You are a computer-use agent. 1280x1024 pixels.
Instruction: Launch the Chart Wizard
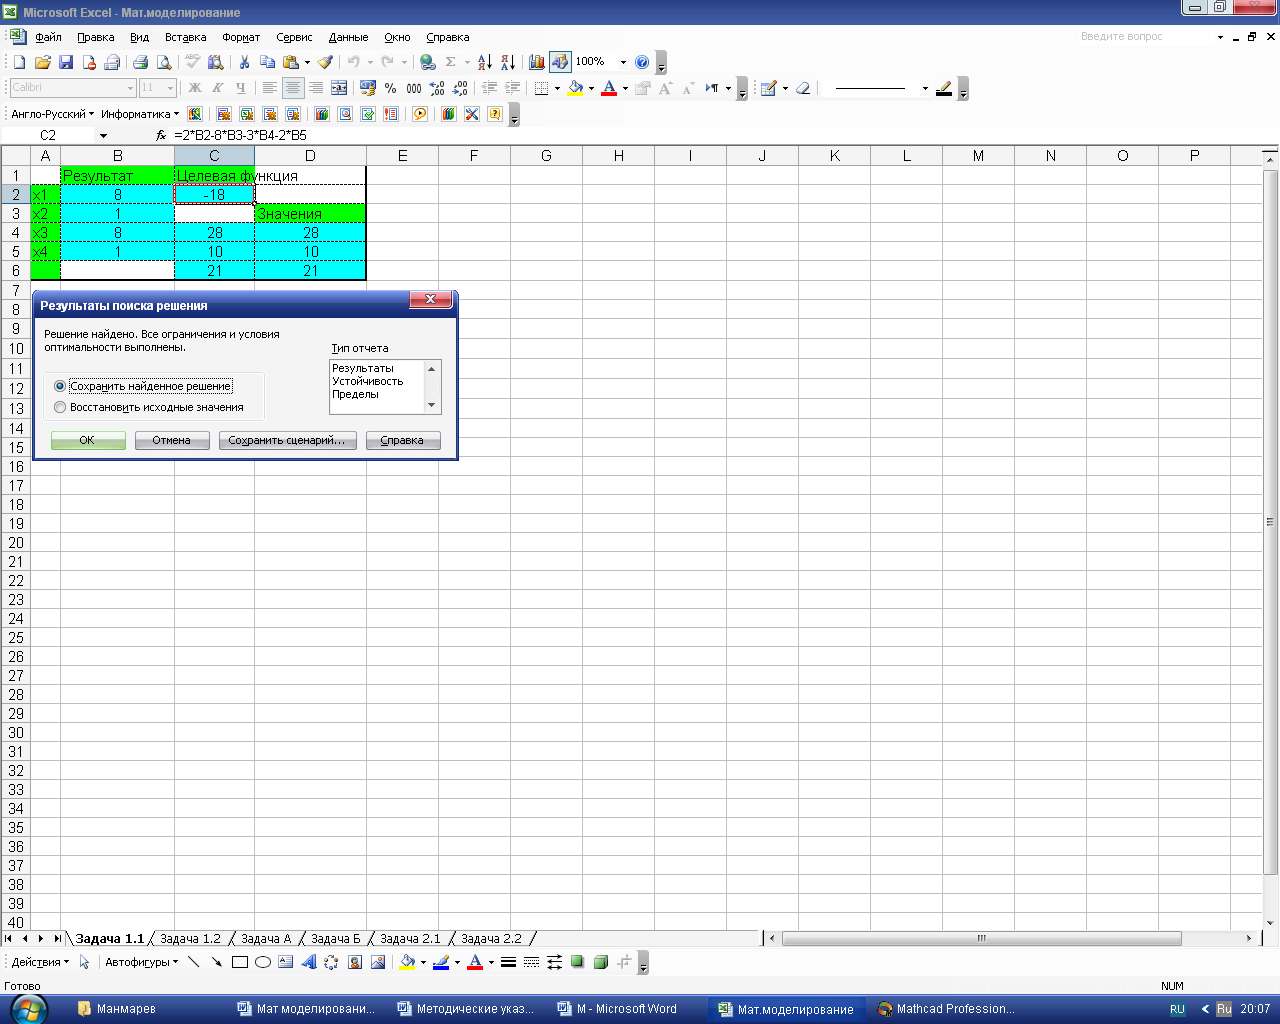coord(537,62)
